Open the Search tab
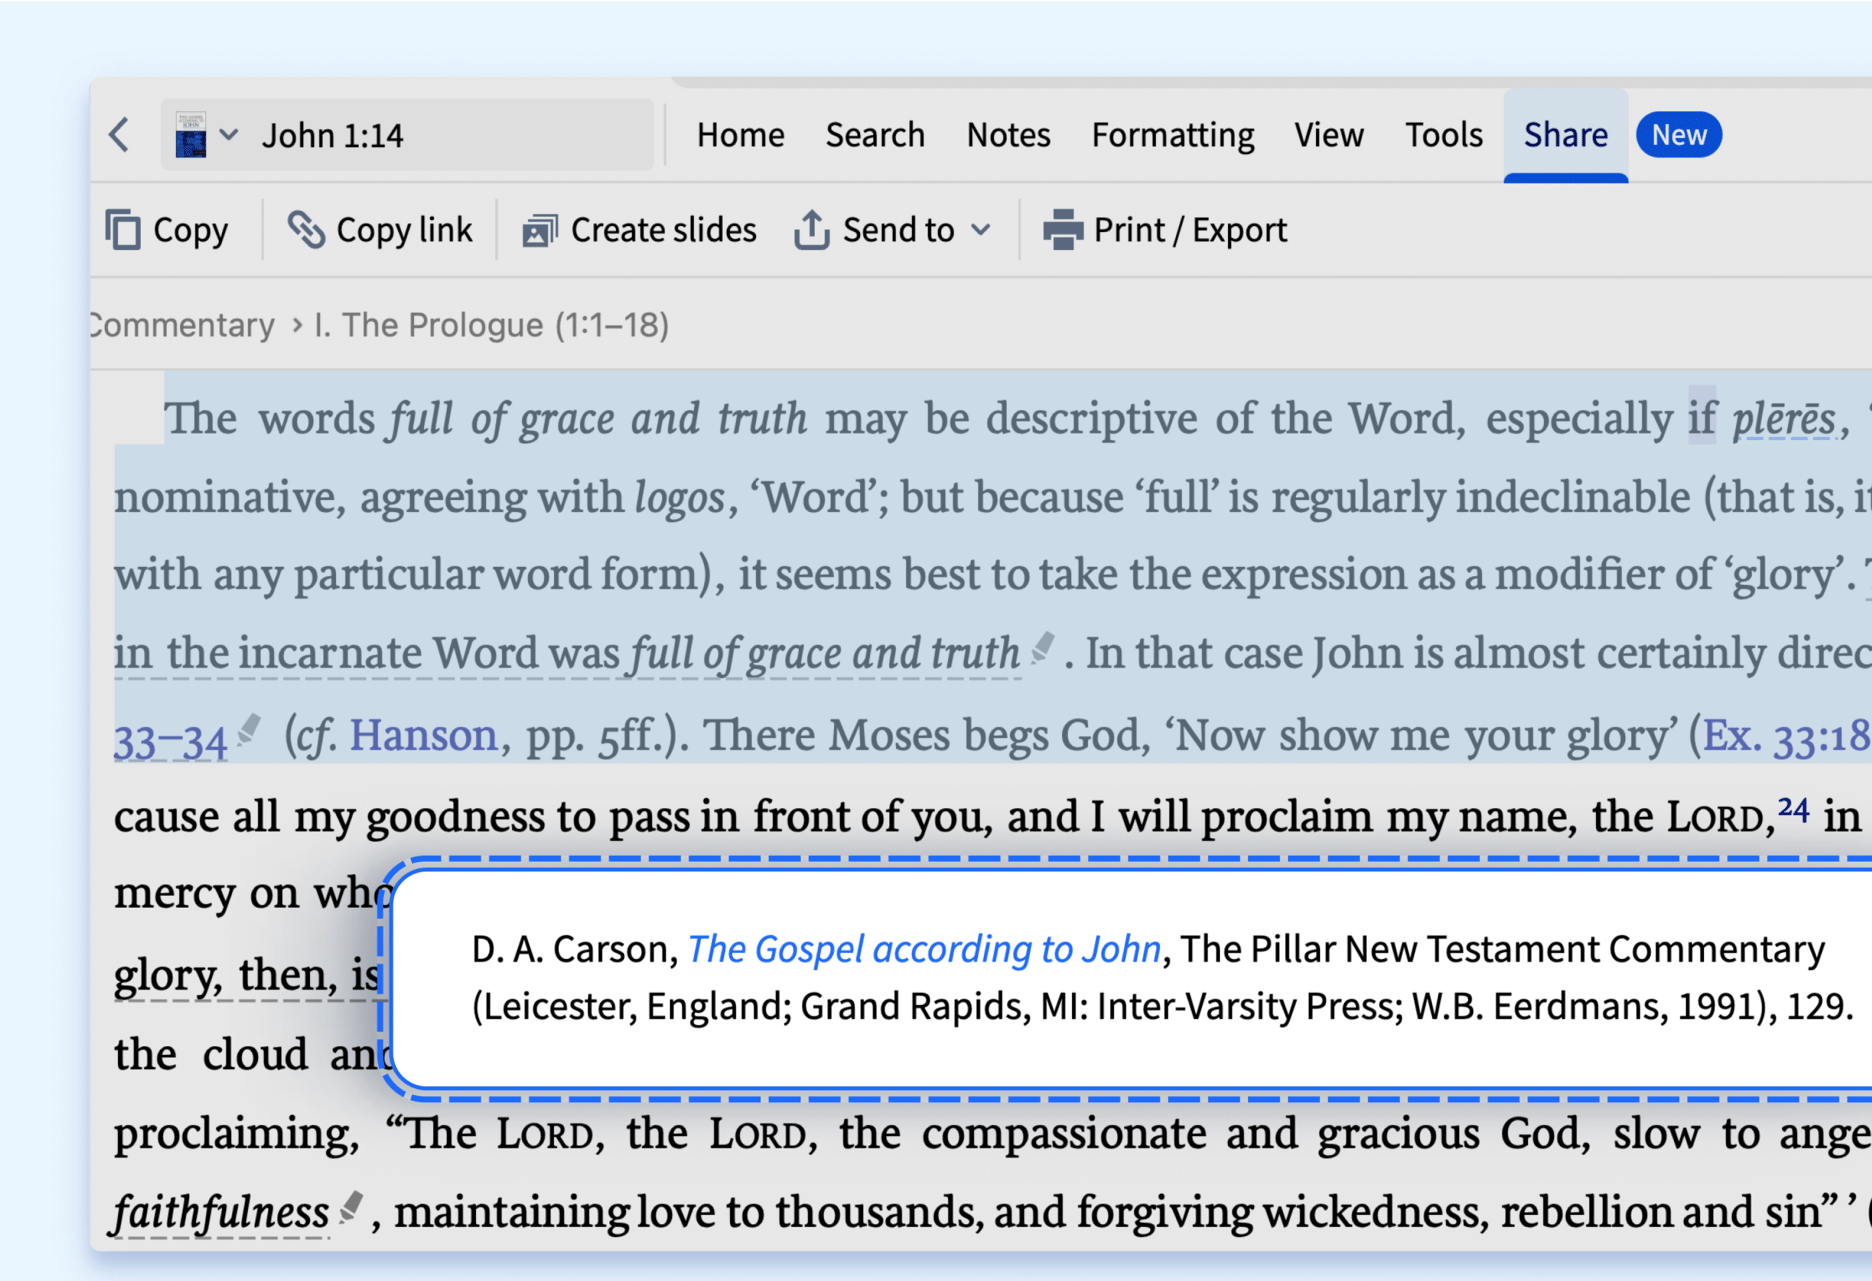This screenshot has width=1872, height=1281. [x=875, y=135]
